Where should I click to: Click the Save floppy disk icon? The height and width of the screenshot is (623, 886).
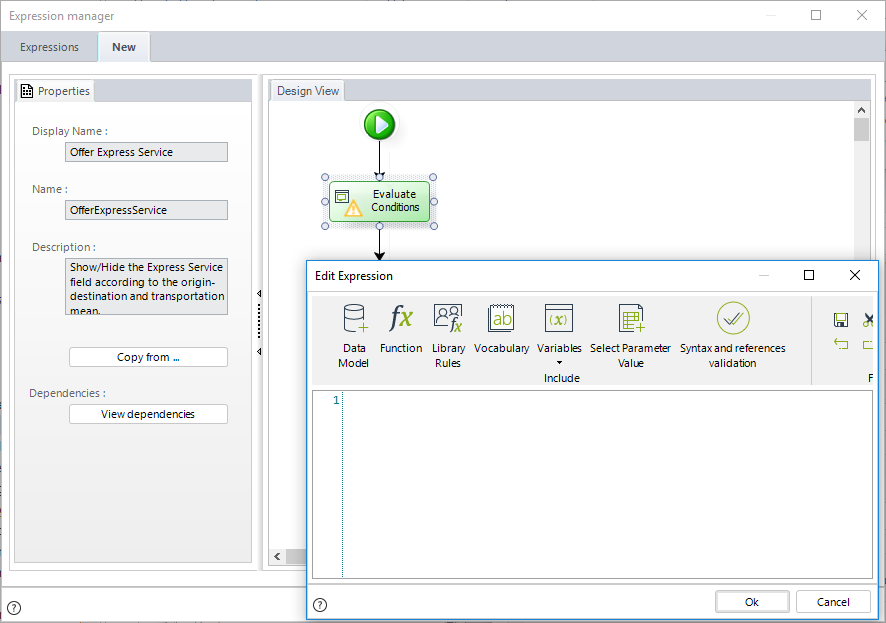[x=841, y=320]
